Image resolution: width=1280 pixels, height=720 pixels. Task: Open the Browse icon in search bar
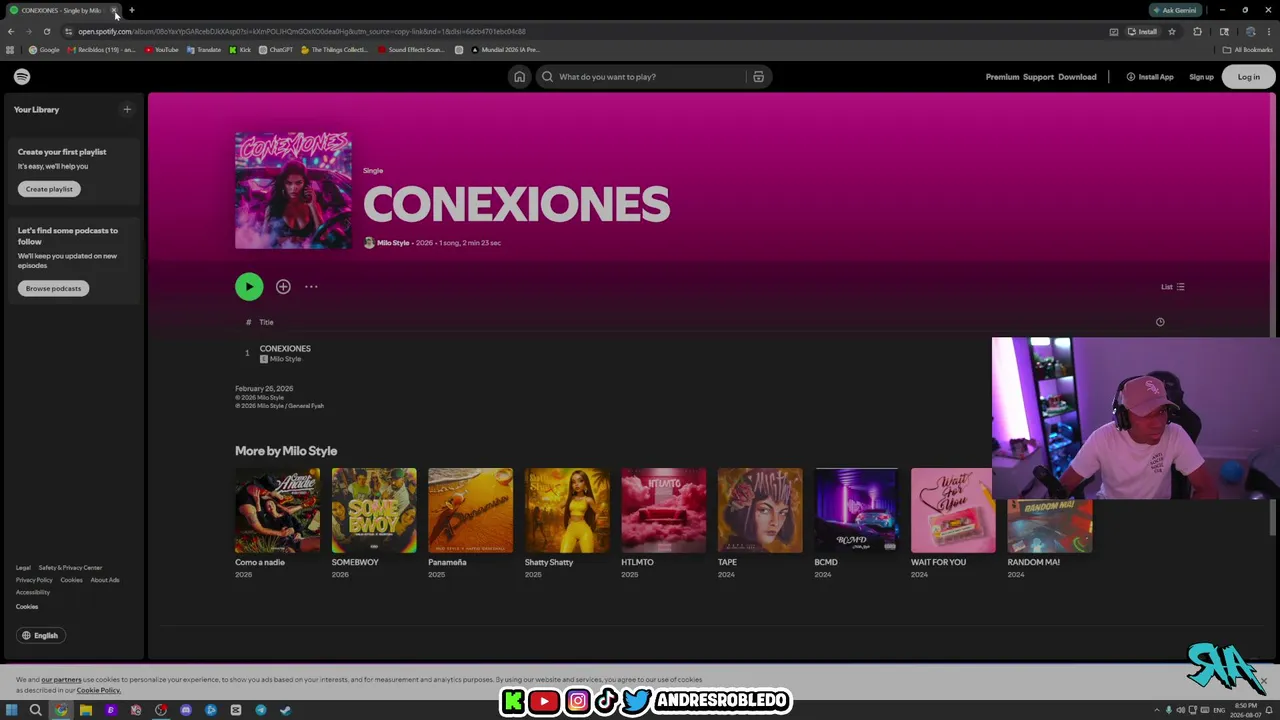click(758, 77)
